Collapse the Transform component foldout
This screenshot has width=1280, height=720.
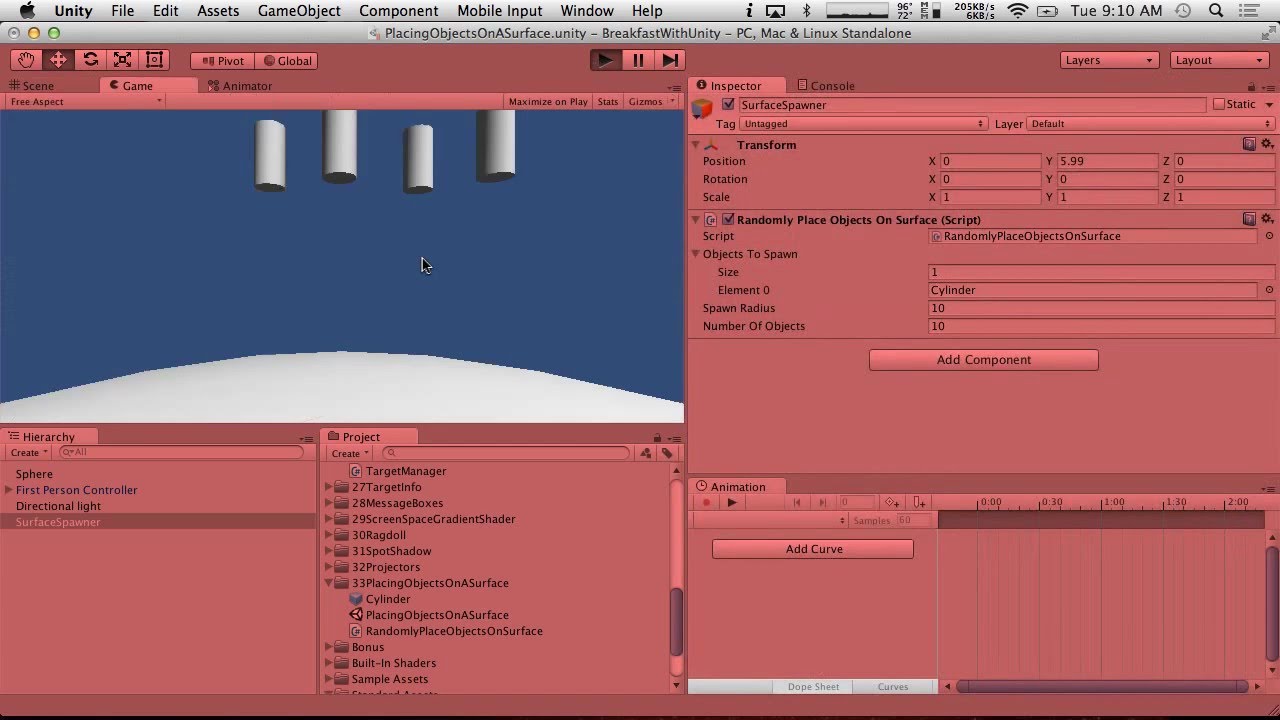pos(696,145)
